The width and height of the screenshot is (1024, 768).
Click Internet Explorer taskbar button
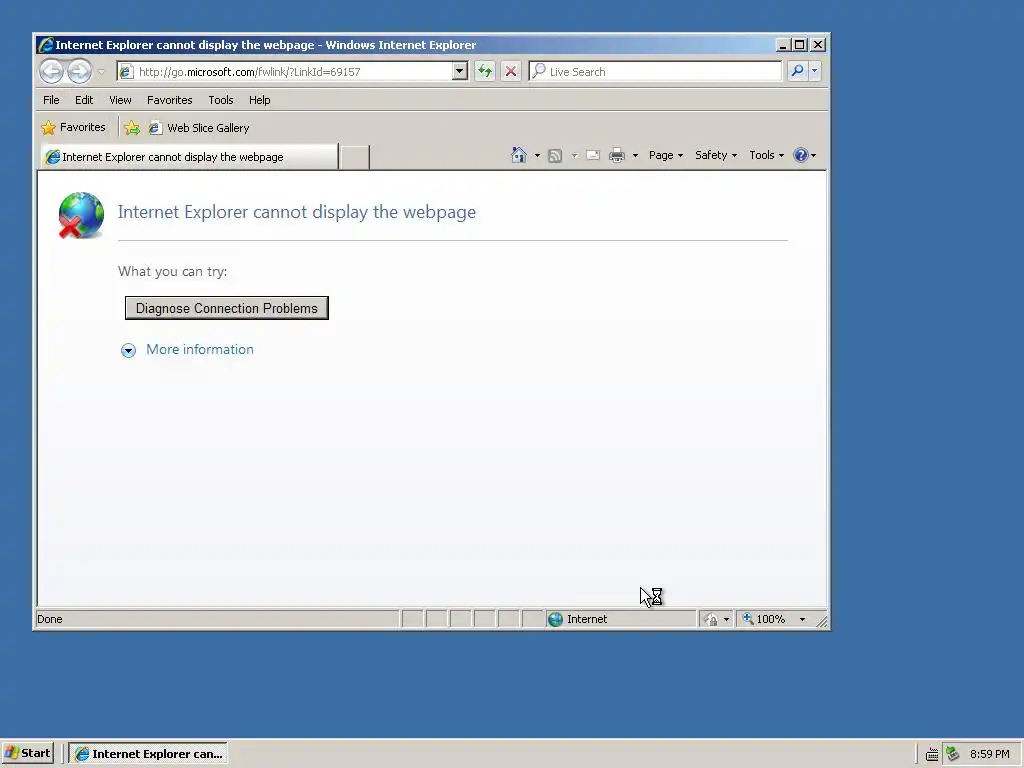(x=148, y=754)
